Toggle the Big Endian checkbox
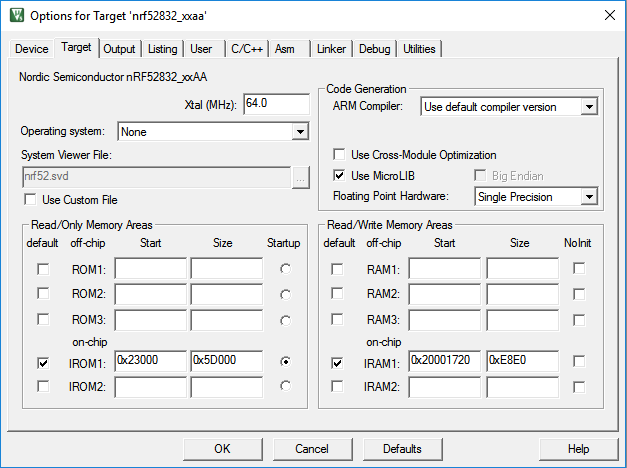This screenshot has height=468, width=627. click(480, 175)
